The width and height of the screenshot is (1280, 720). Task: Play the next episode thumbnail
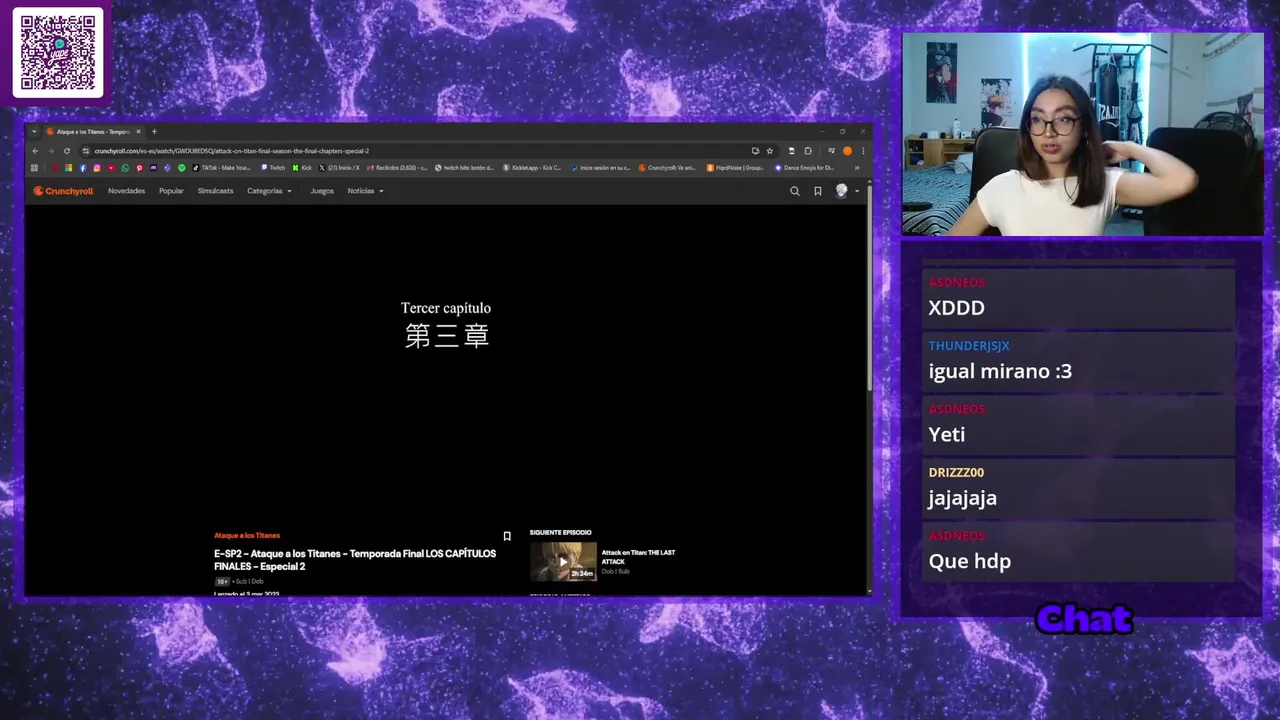click(563, 561)
